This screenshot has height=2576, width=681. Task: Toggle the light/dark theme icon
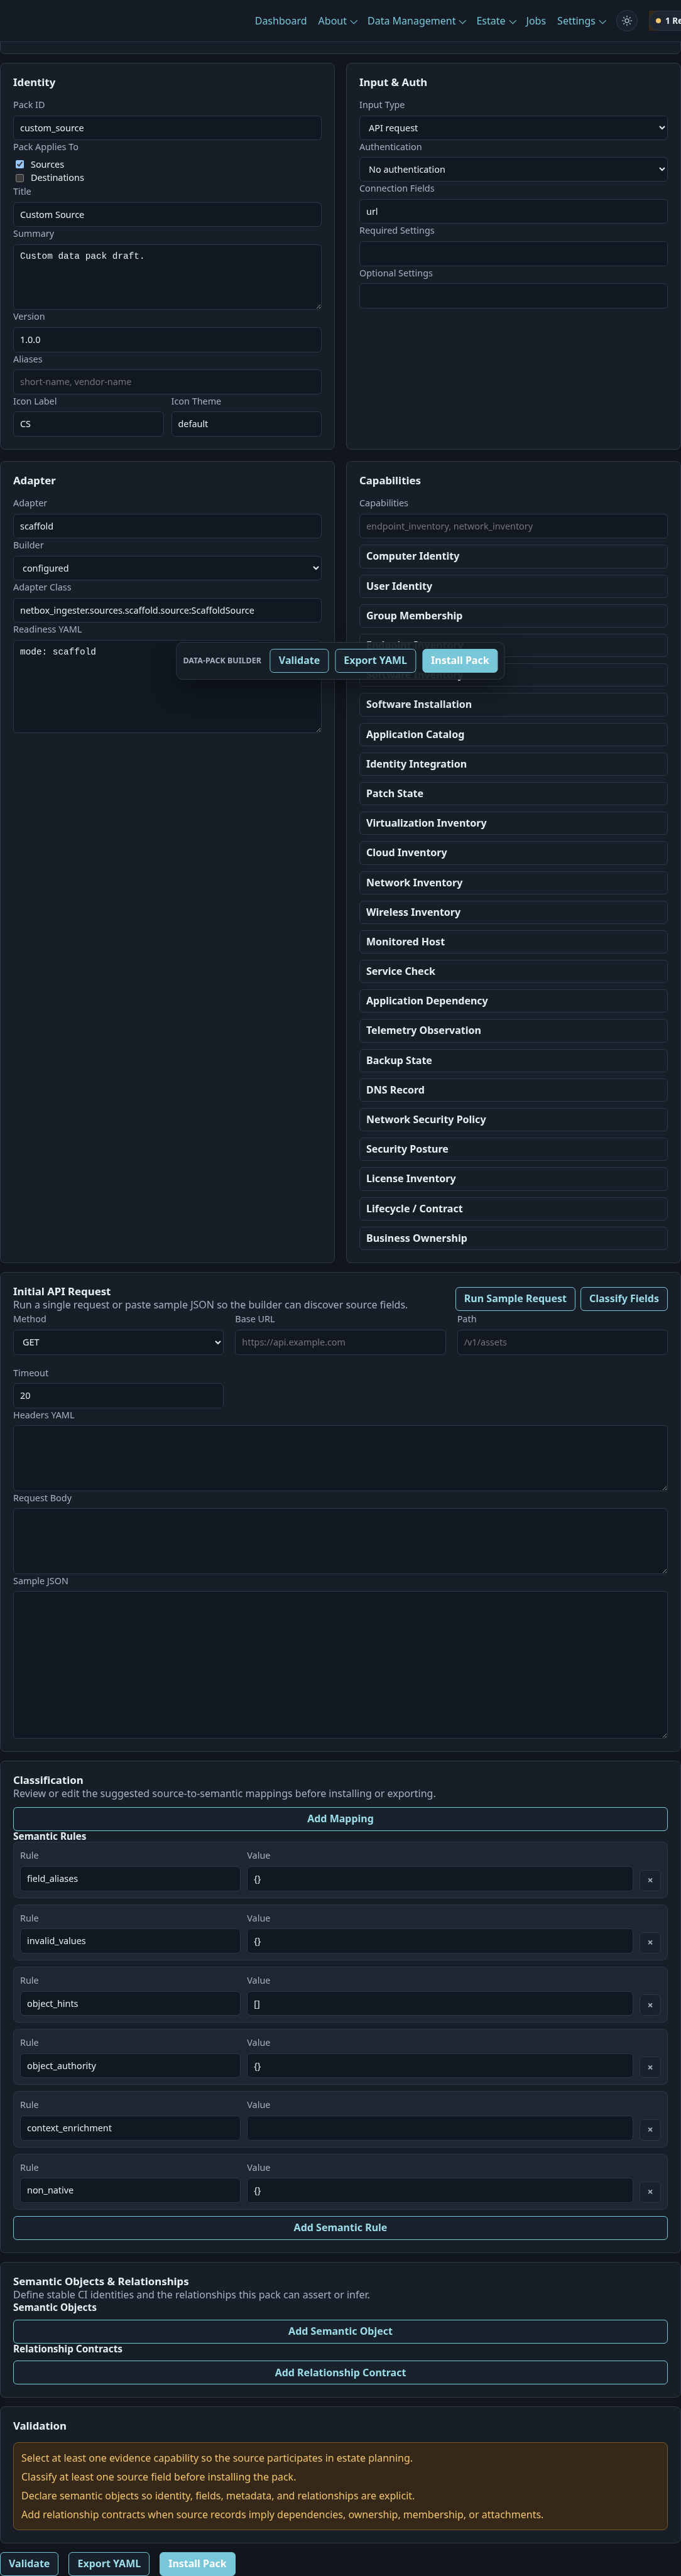click(627, 21)
